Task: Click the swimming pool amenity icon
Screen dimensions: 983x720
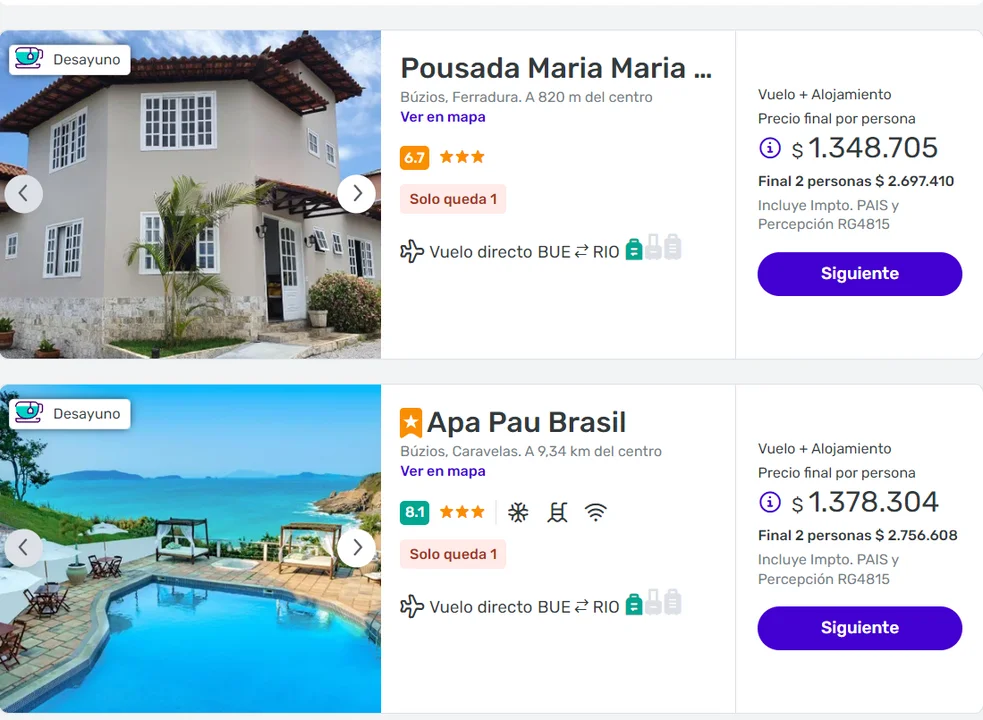Action: pyautogui.click(x=557, y=513)
